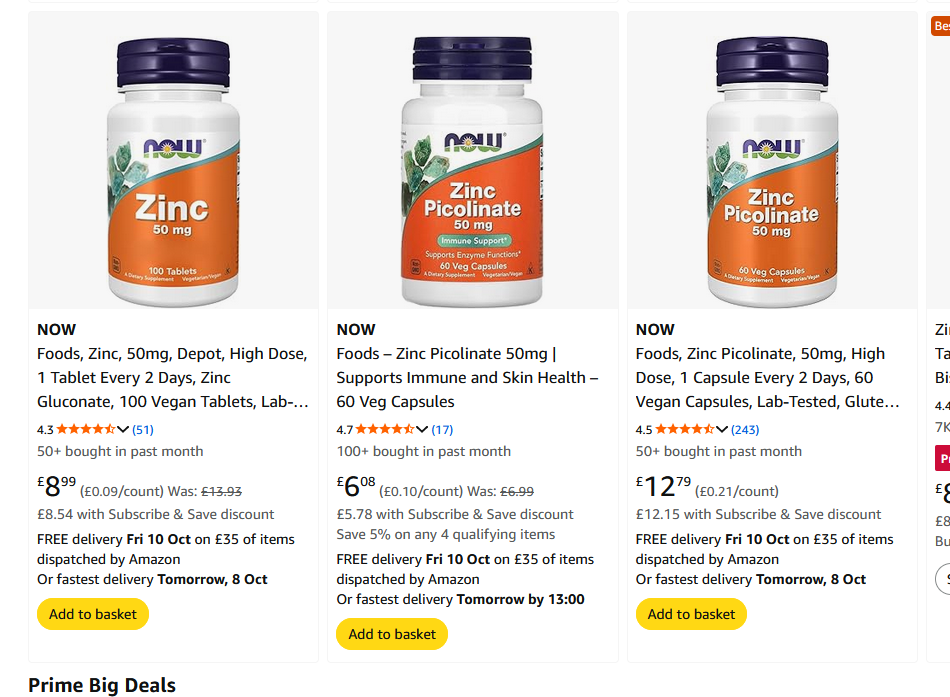Click the £12.79 price of Zinc Picolinate
Screen dimensions: 950x697
pyautogui.click(x=663, y=487)
